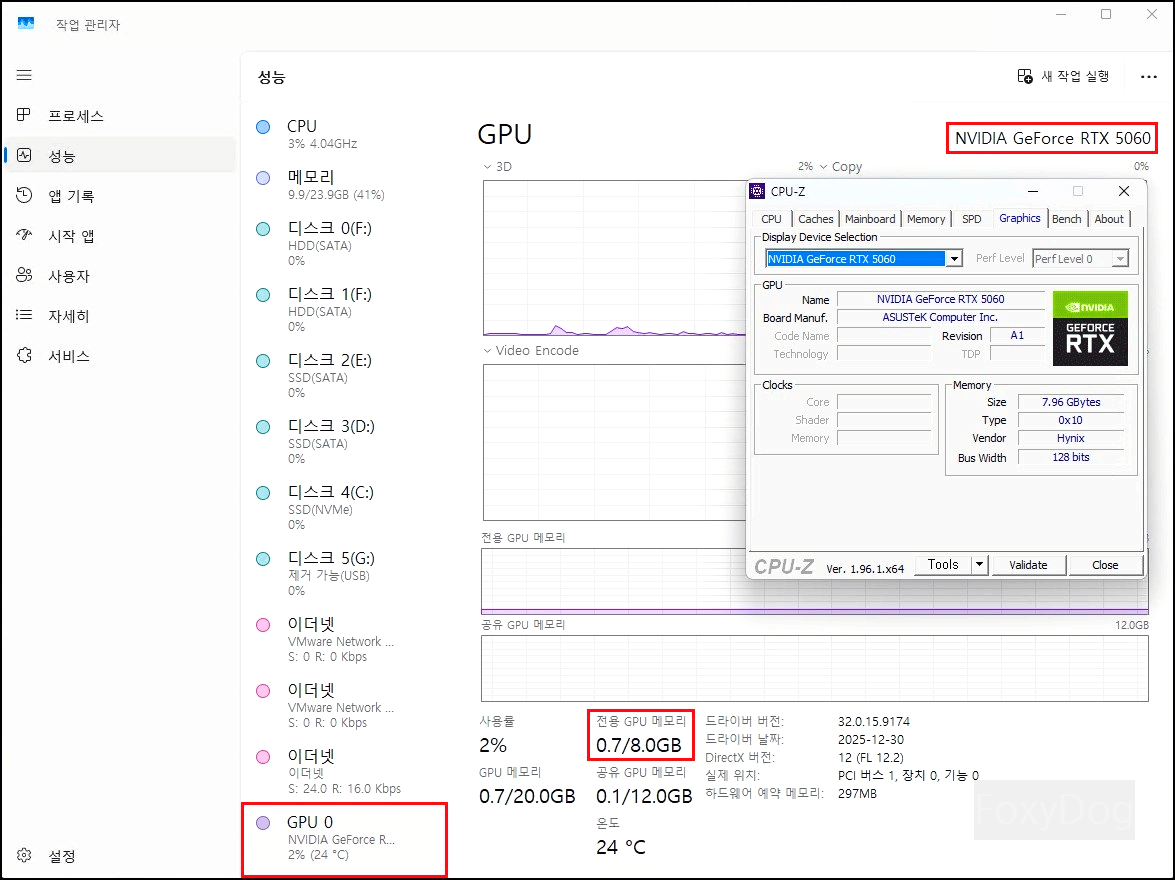Click the Close button in CPU-Z
Image resolution: width=1175 pixels, height=880 pixels.
click(1105, 565)
